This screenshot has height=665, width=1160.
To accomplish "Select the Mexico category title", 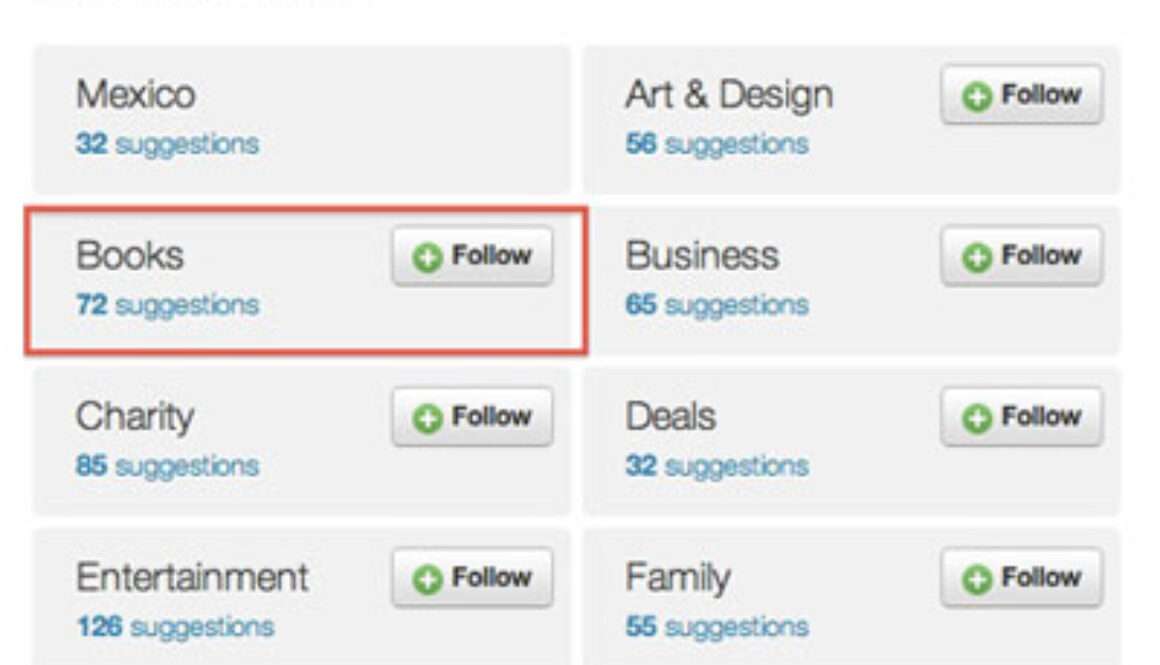I will (135, 96).
